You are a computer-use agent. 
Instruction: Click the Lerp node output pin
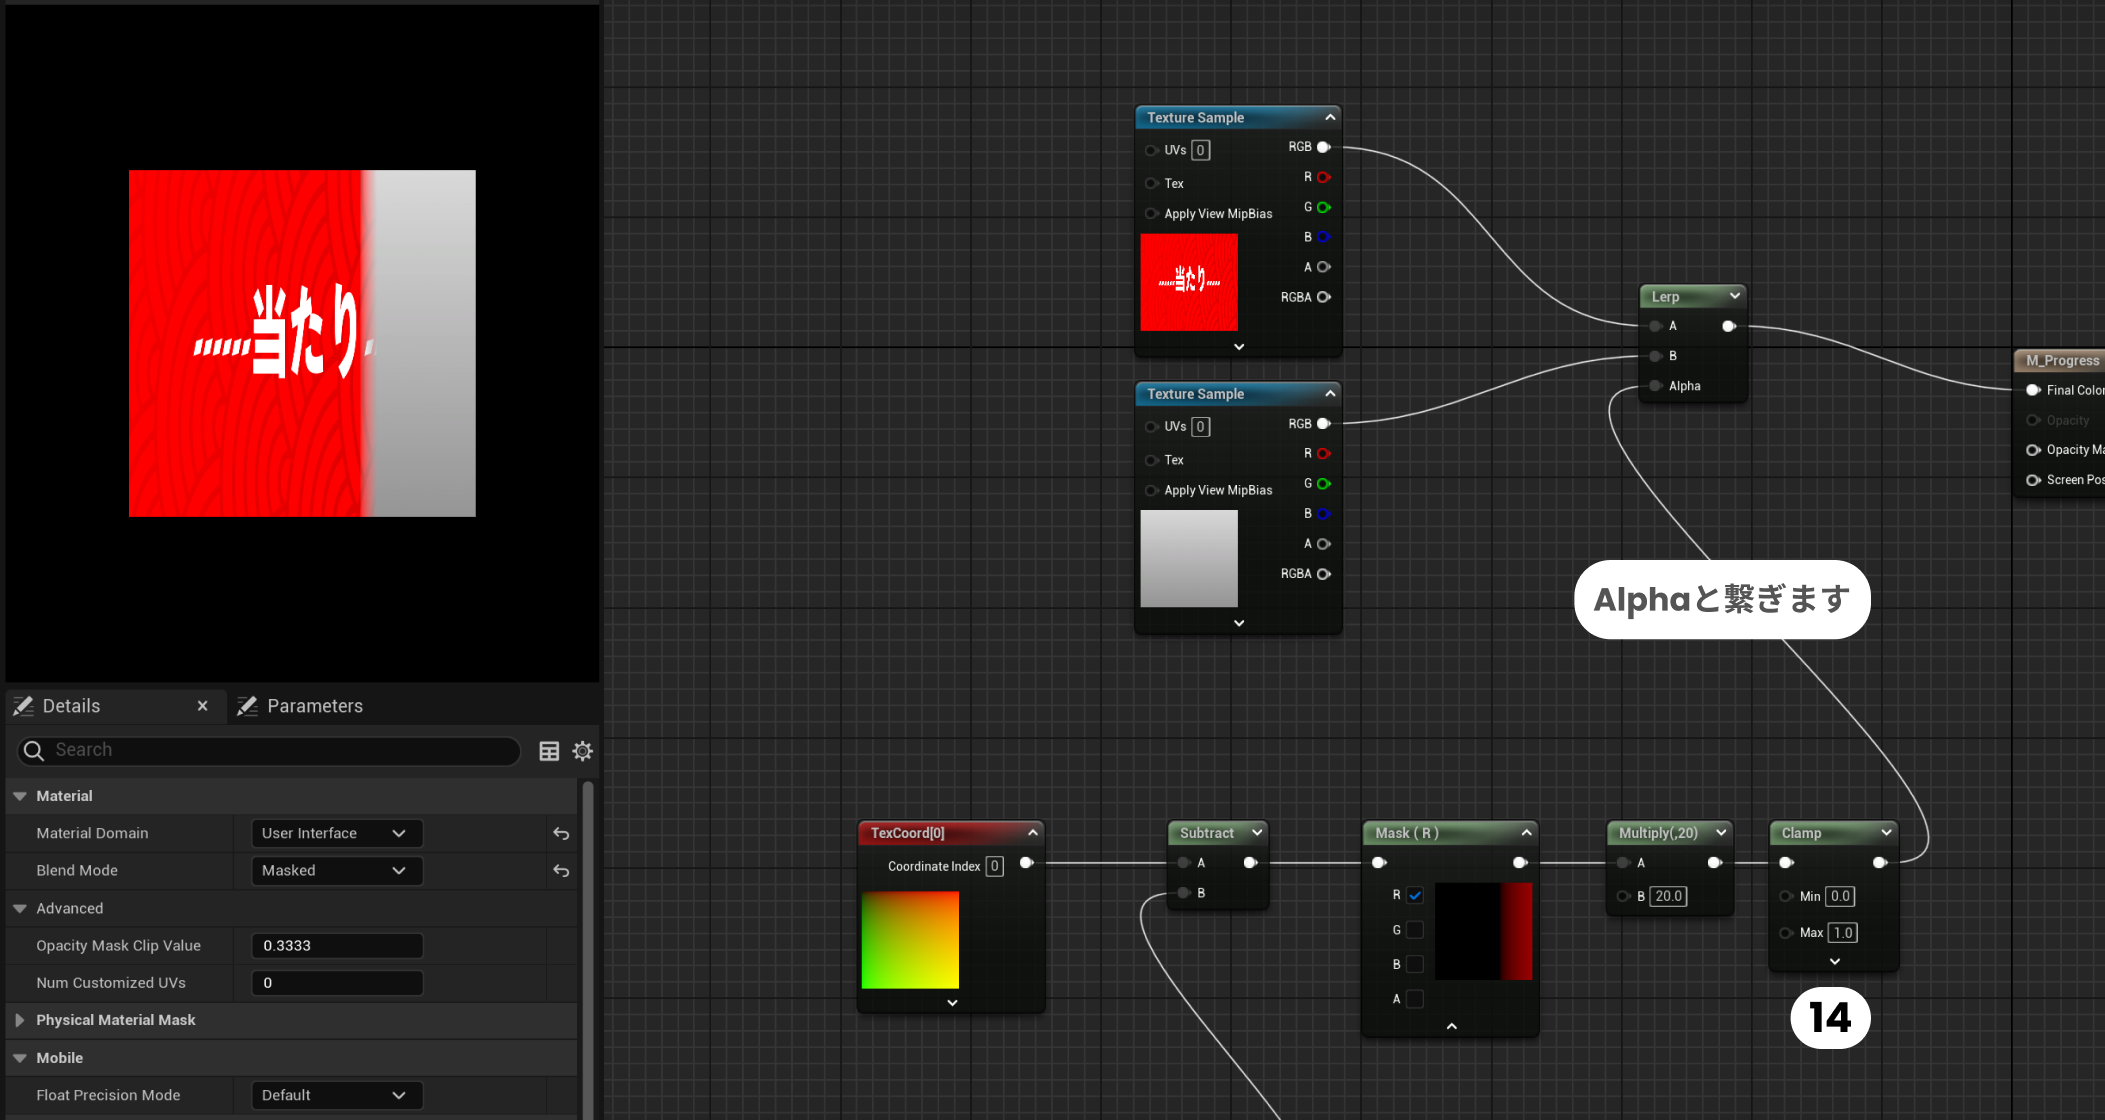(1728, 326)
